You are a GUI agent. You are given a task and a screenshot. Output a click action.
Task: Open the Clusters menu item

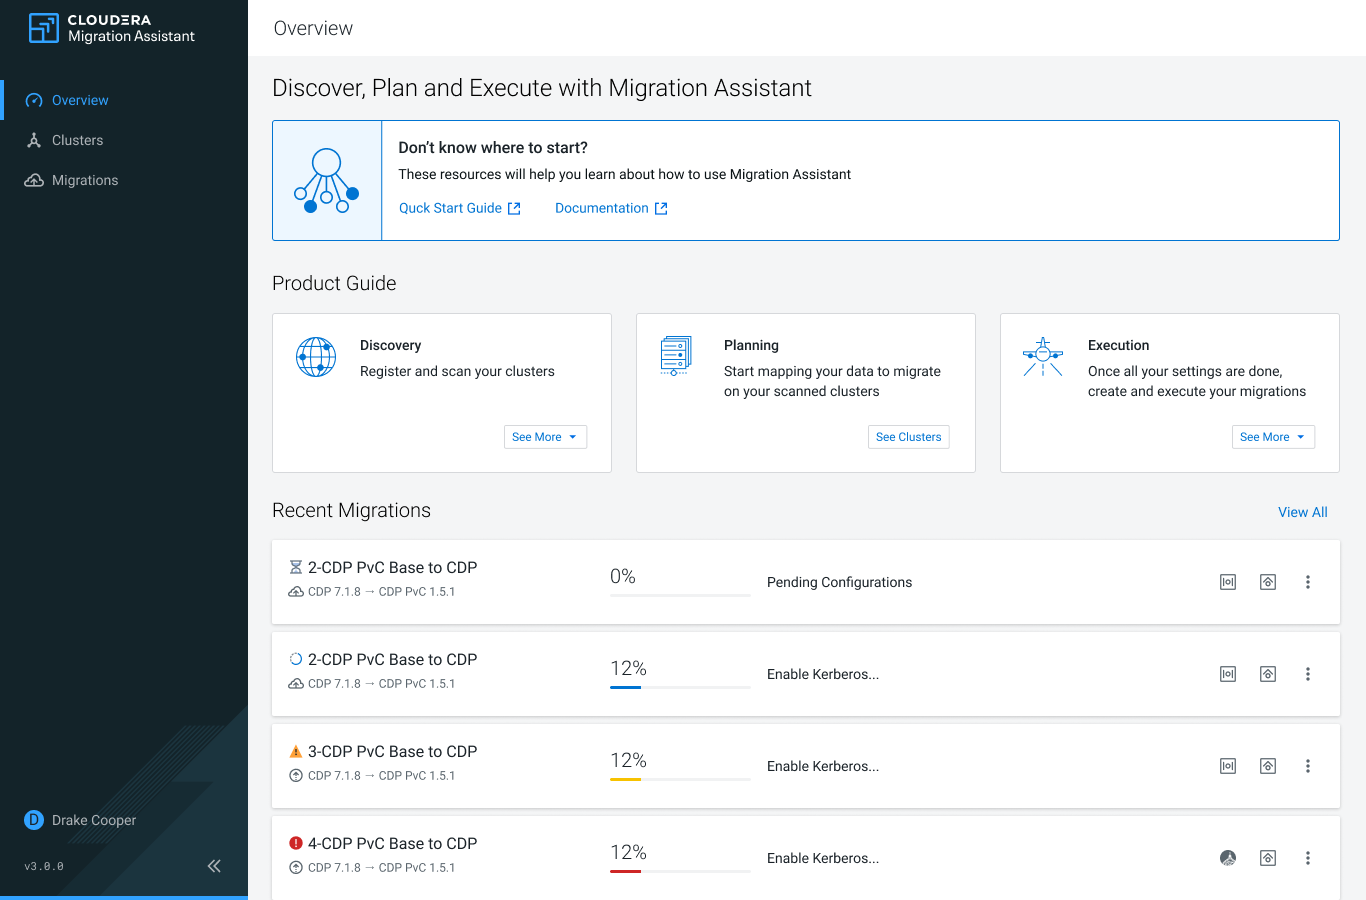(x=77, y=140)
